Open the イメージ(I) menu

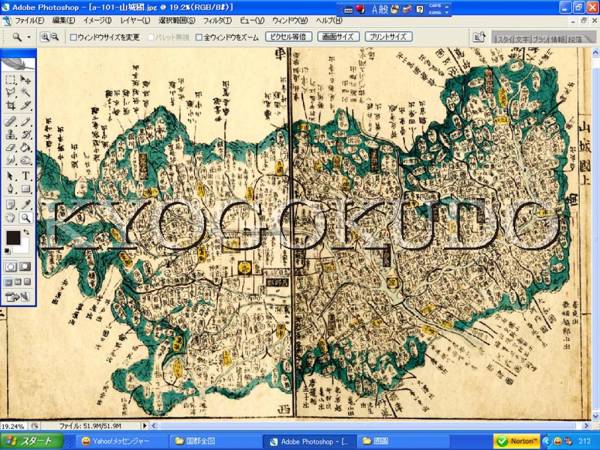[97, 20]
